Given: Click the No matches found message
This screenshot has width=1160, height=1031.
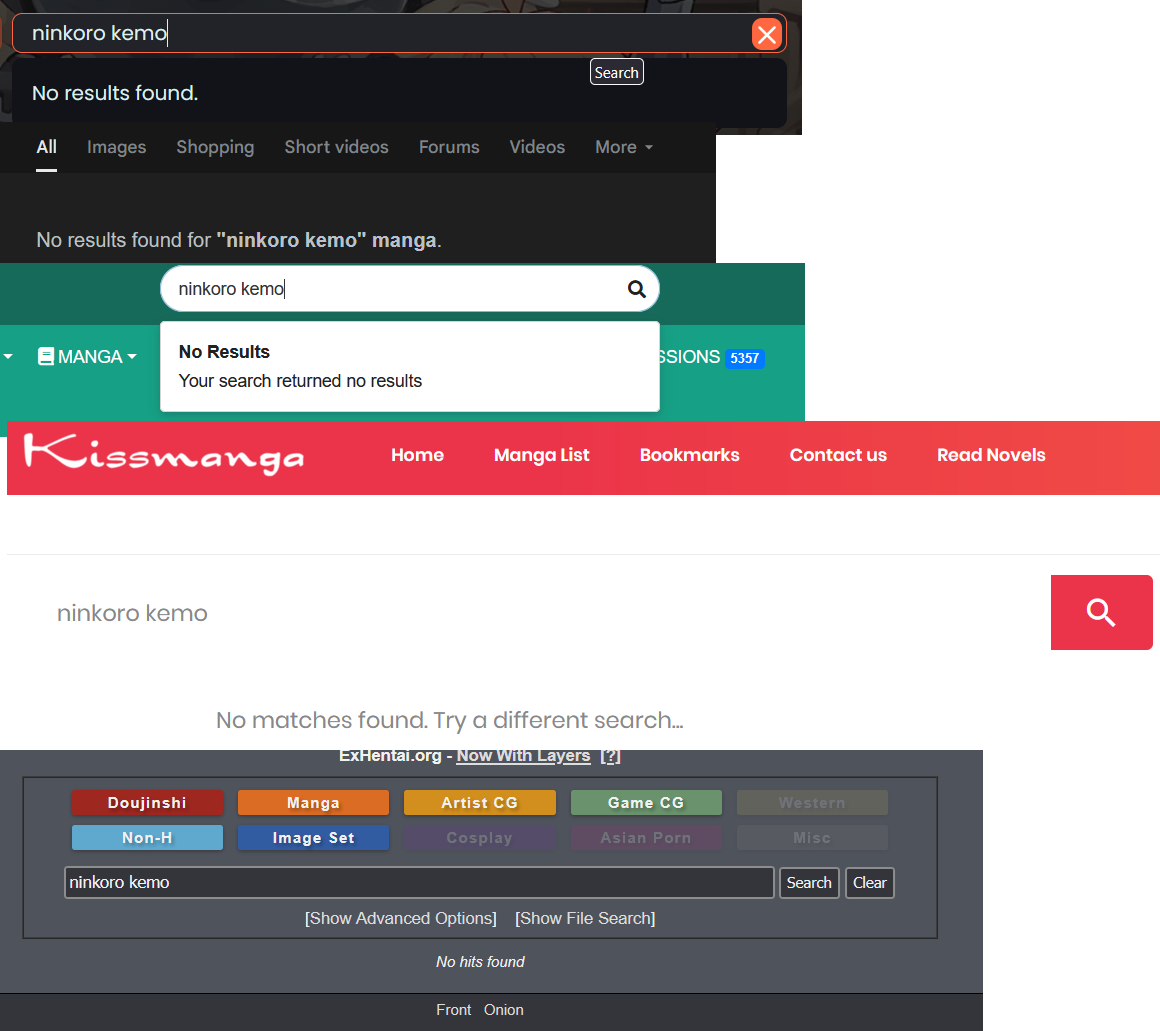Looking at the screenshot, I should click(450, 720).
